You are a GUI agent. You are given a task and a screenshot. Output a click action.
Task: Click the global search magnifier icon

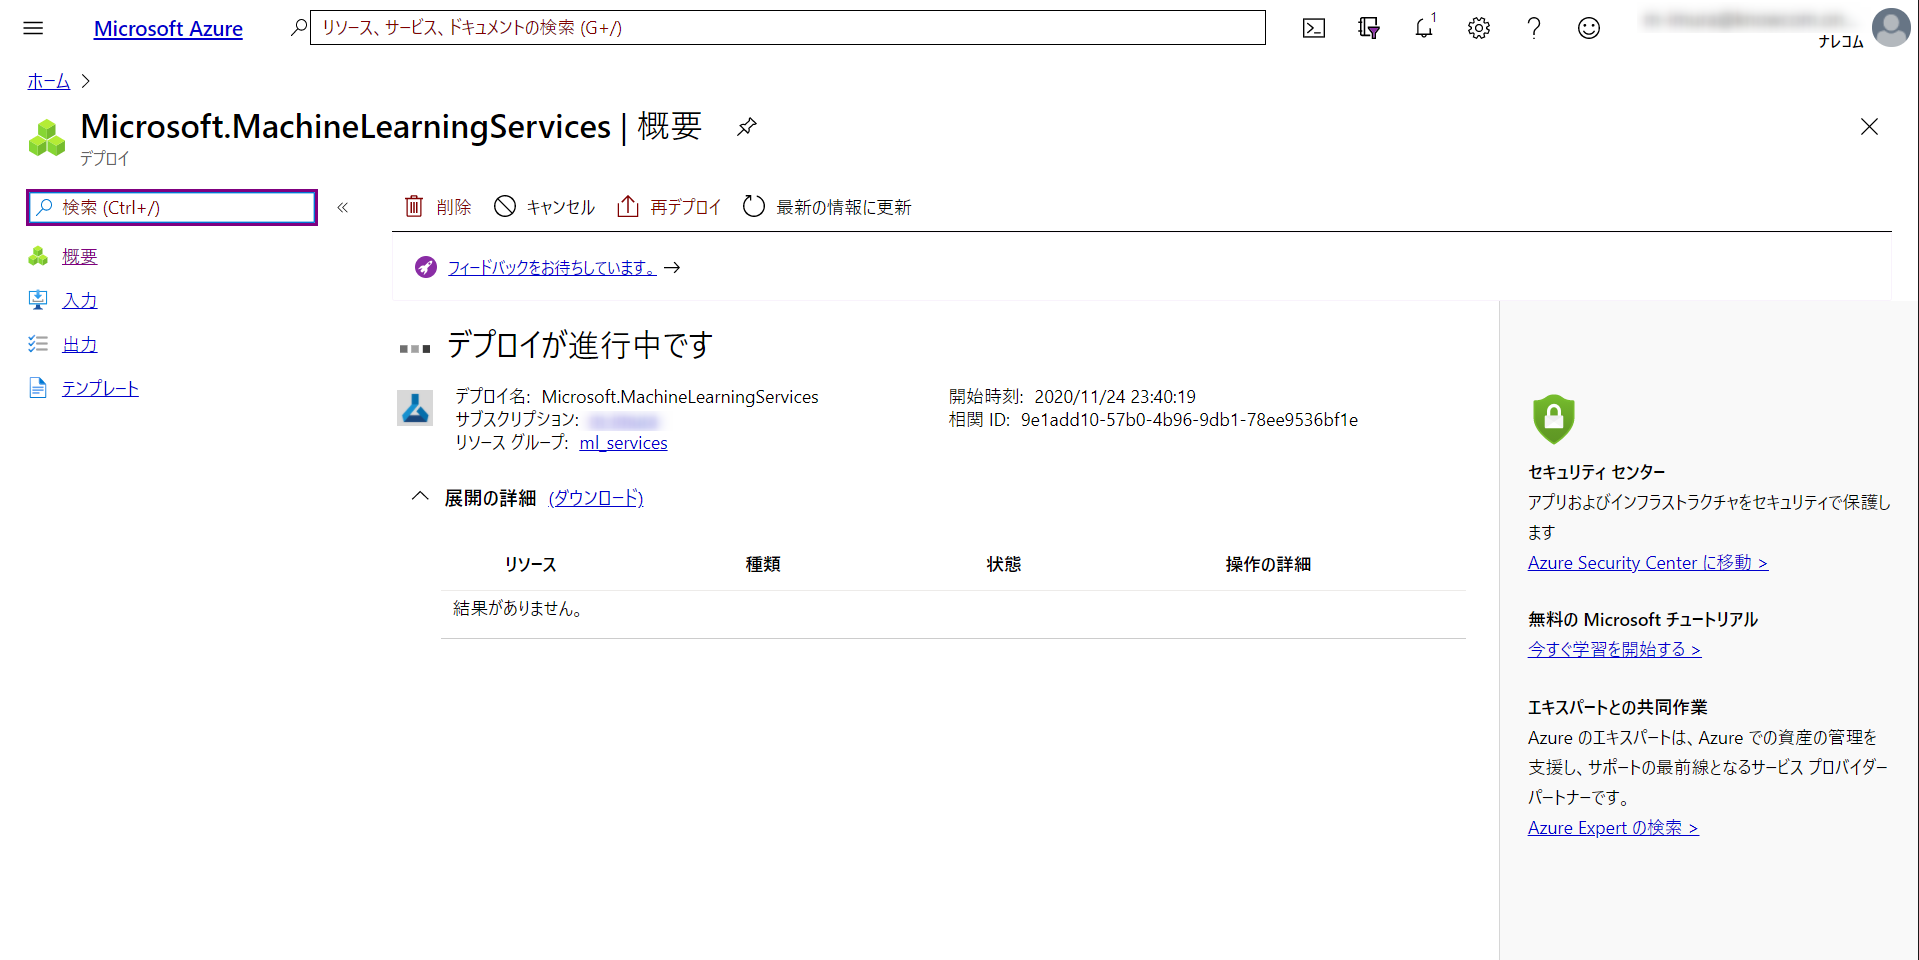click(298, 28)
